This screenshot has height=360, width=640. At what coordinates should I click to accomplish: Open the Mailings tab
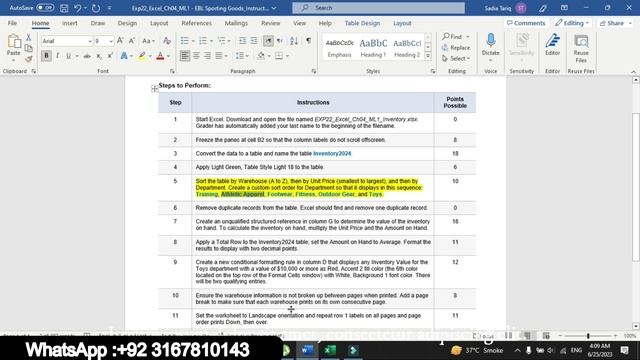coord(236,23)
